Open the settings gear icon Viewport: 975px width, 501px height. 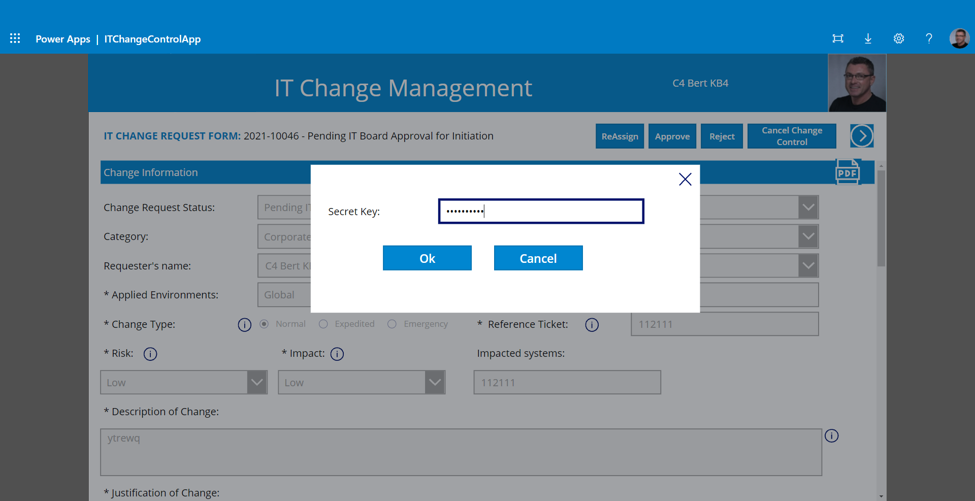coord(898,39)
